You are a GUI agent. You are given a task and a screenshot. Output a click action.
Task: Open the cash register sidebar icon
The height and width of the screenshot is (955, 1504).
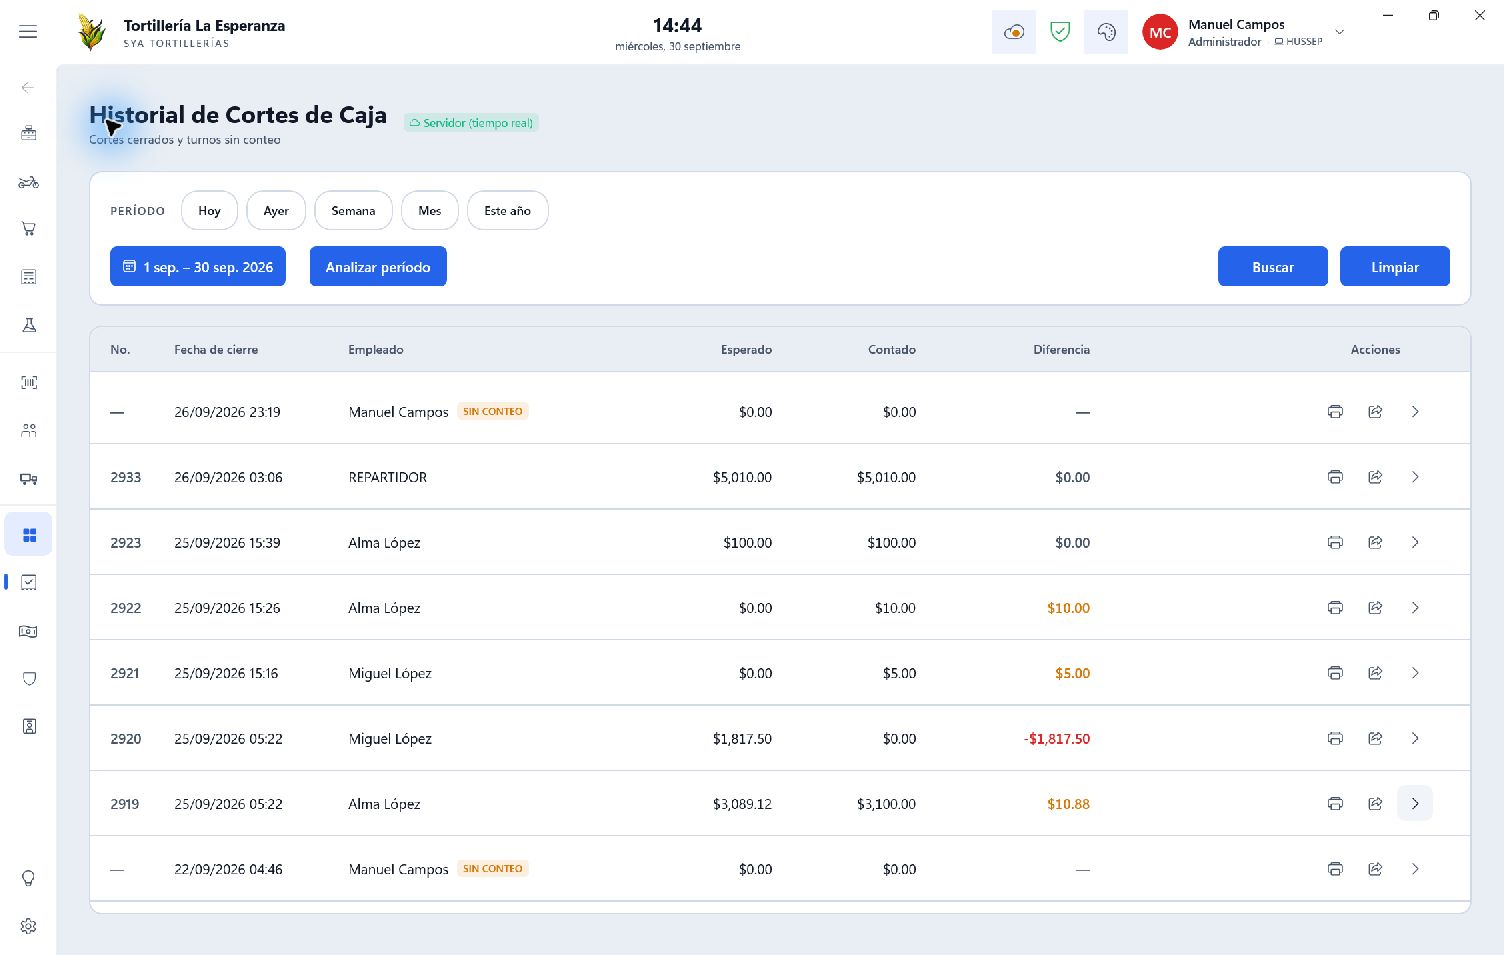[x=28, y=133]
